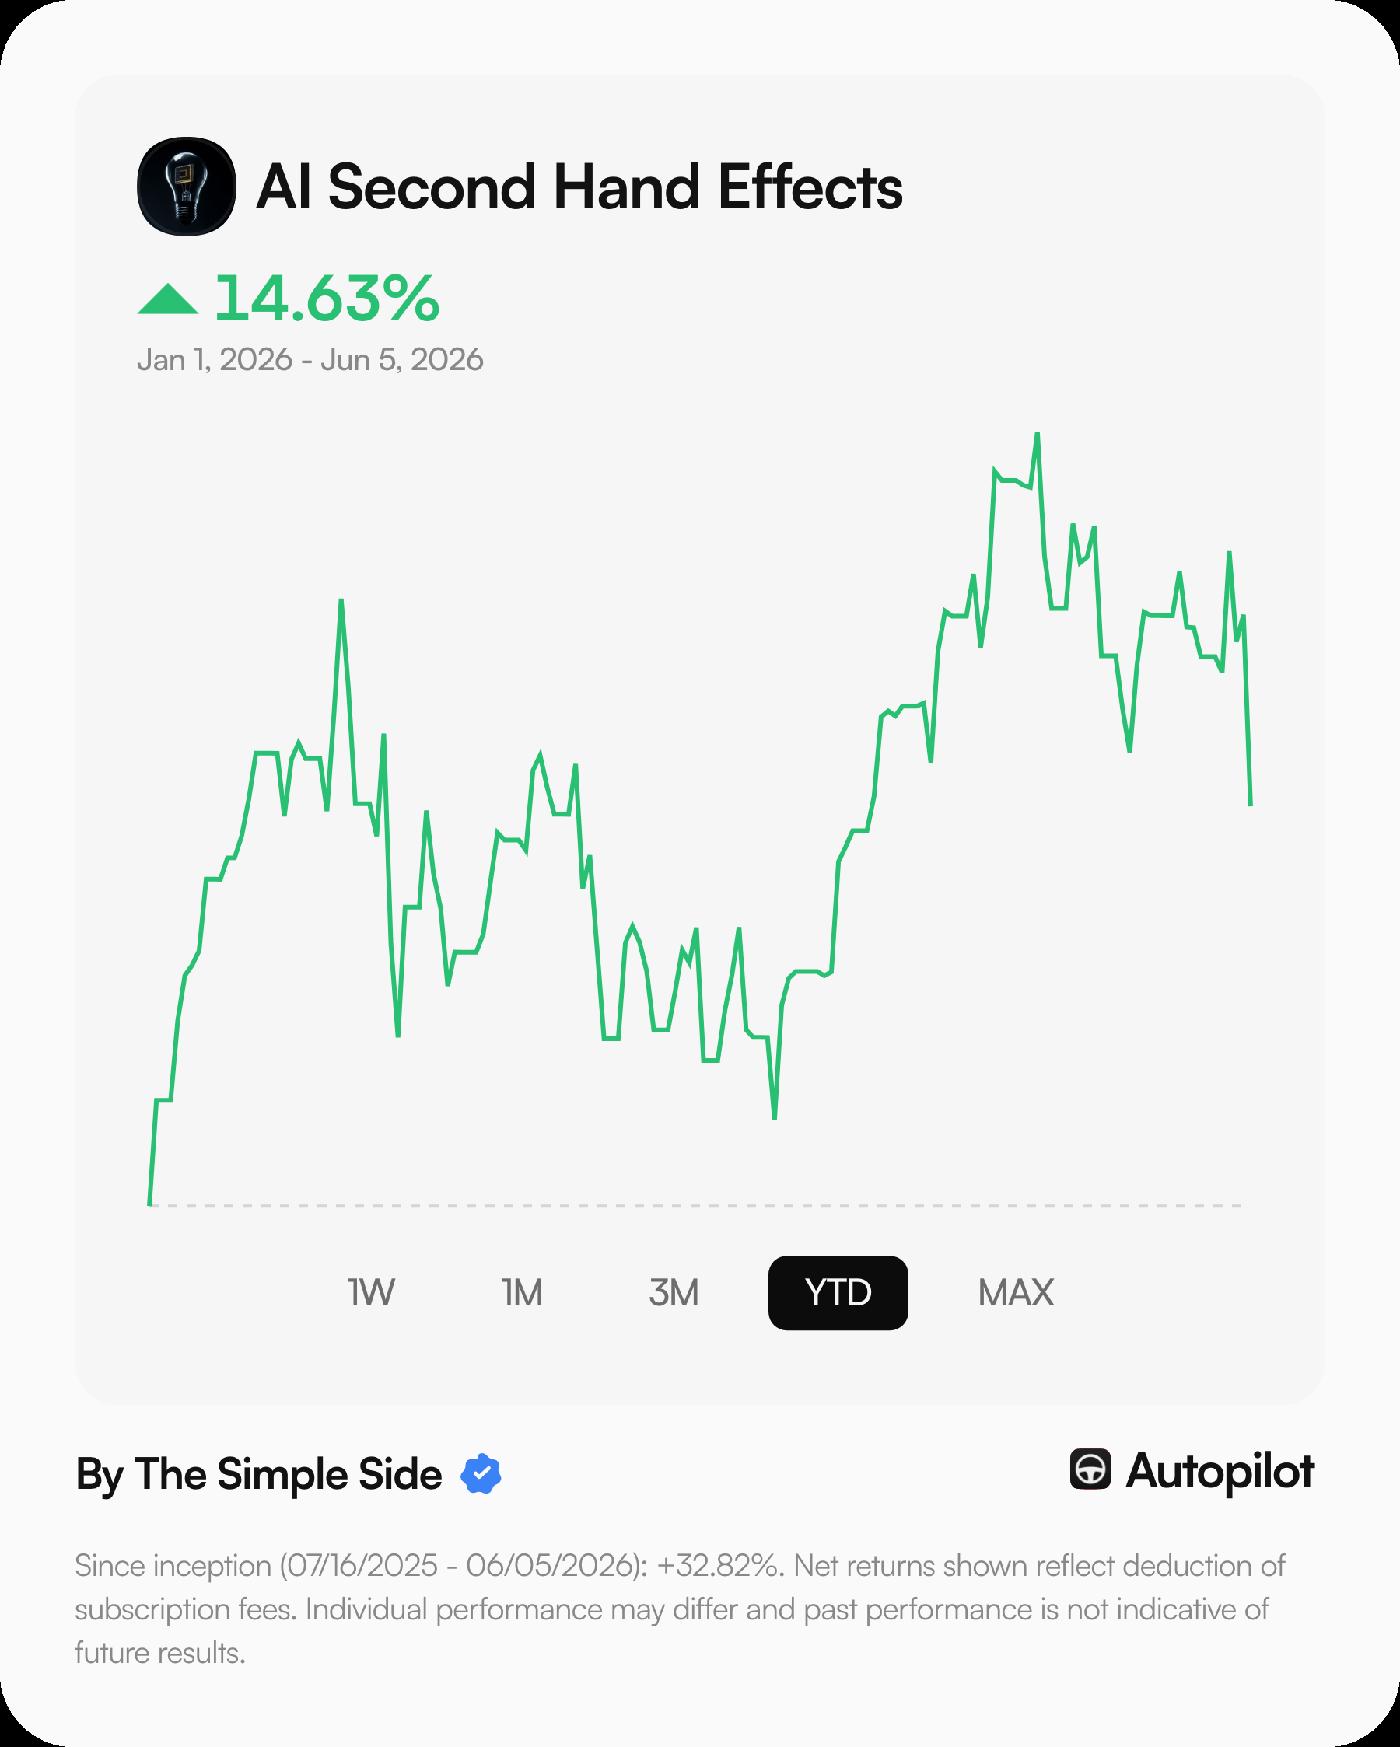
Task: Click the lightbulb portfolio avatar icon
Action: (x=186, y=186)
